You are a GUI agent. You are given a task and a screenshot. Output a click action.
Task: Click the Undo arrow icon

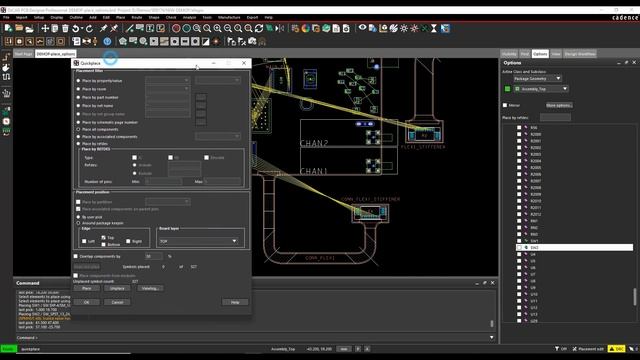pos(75,28)
